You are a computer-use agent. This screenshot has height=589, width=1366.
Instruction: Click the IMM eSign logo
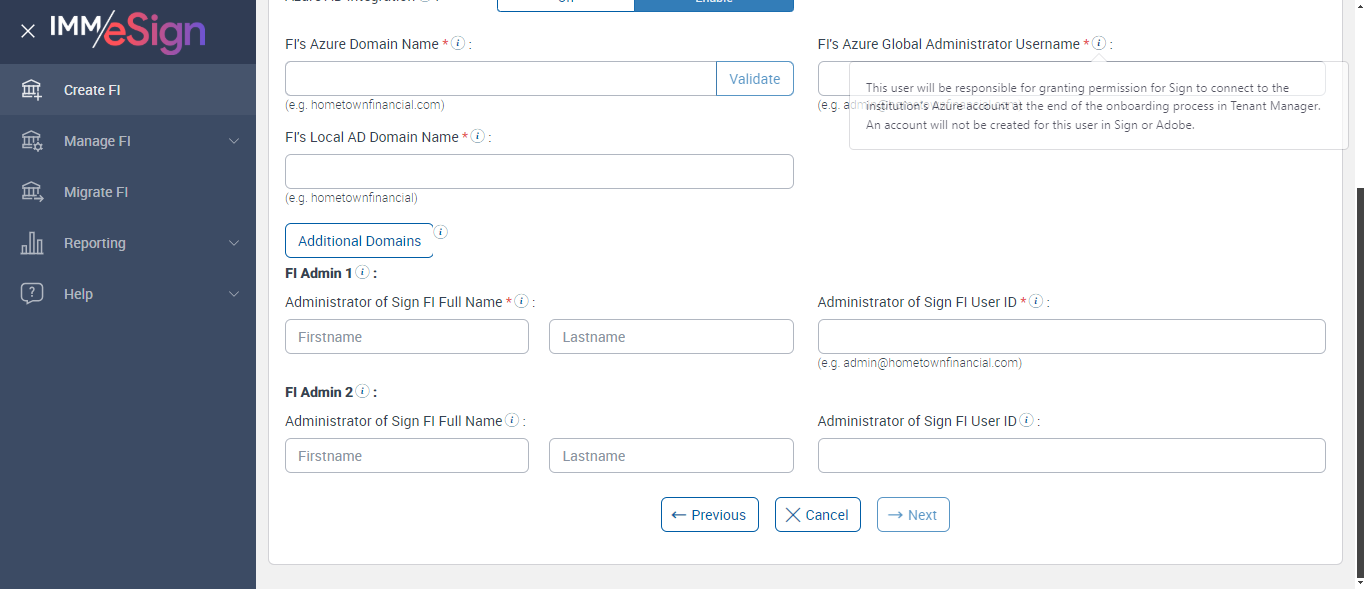[128, 30]
